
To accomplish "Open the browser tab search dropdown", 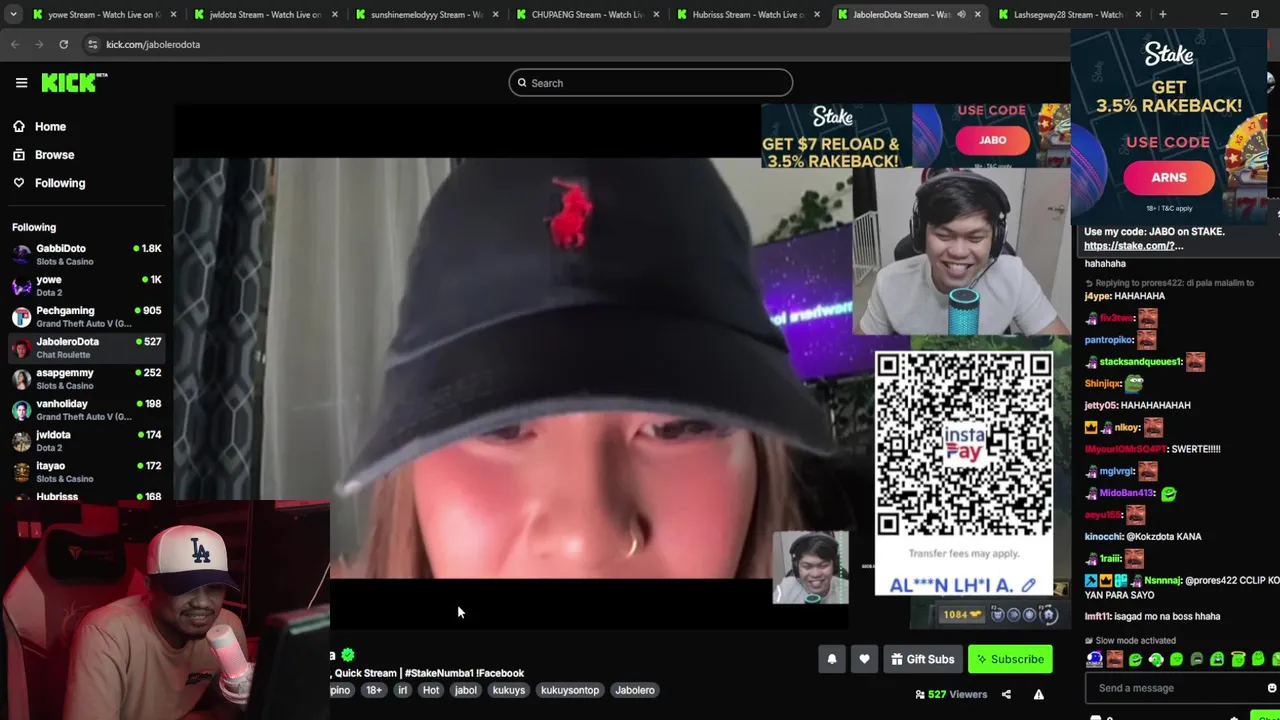I will pyautogui.click(x=13, y=15).
